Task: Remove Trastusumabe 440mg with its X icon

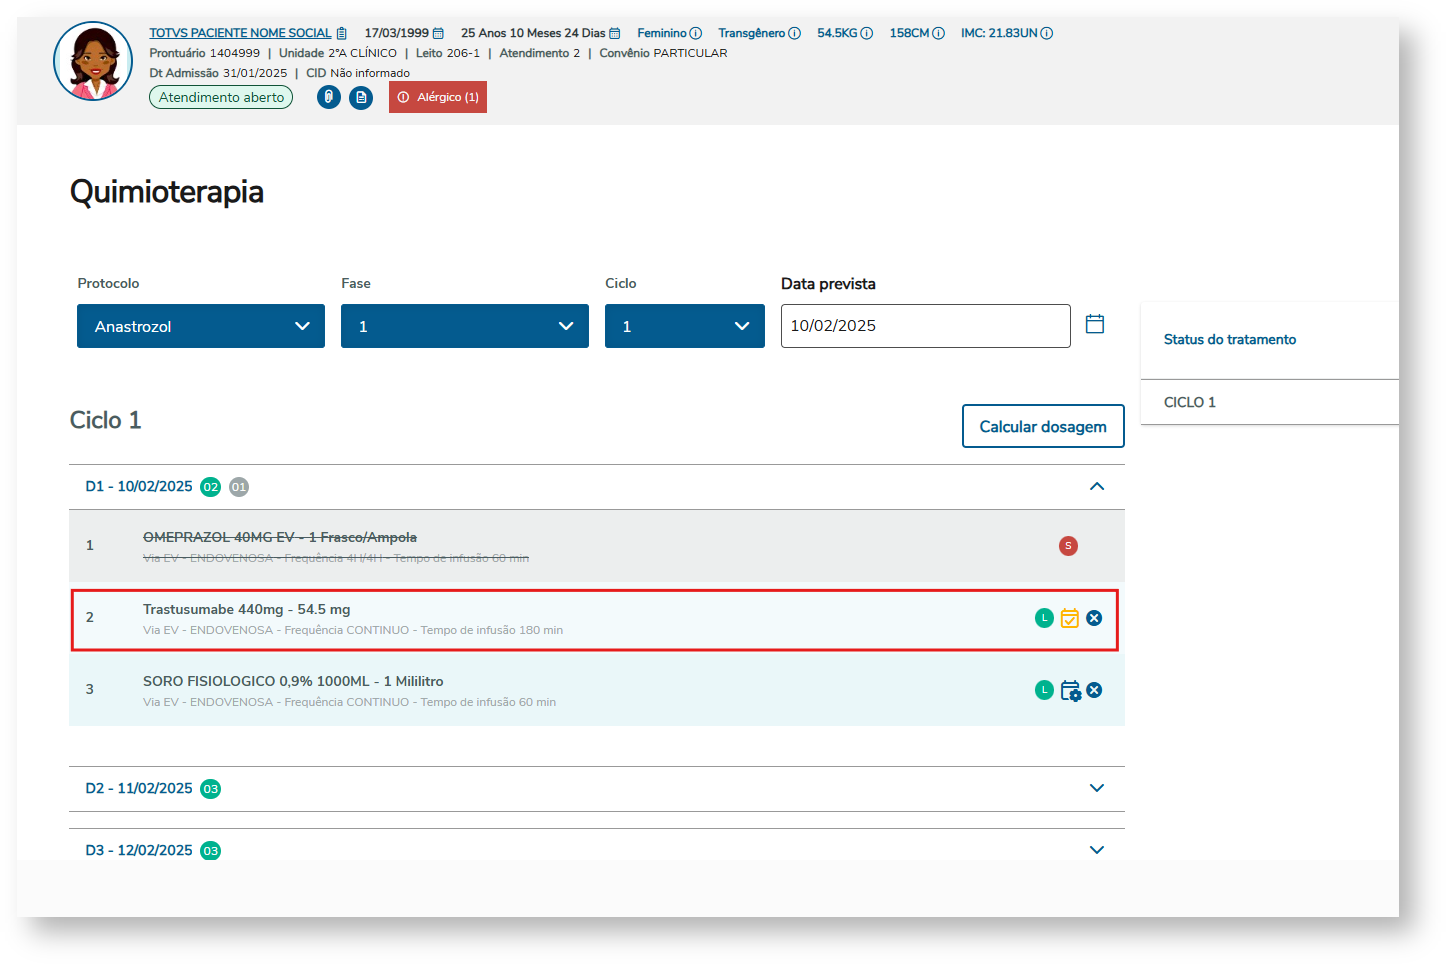Action: click(1094, 618)
